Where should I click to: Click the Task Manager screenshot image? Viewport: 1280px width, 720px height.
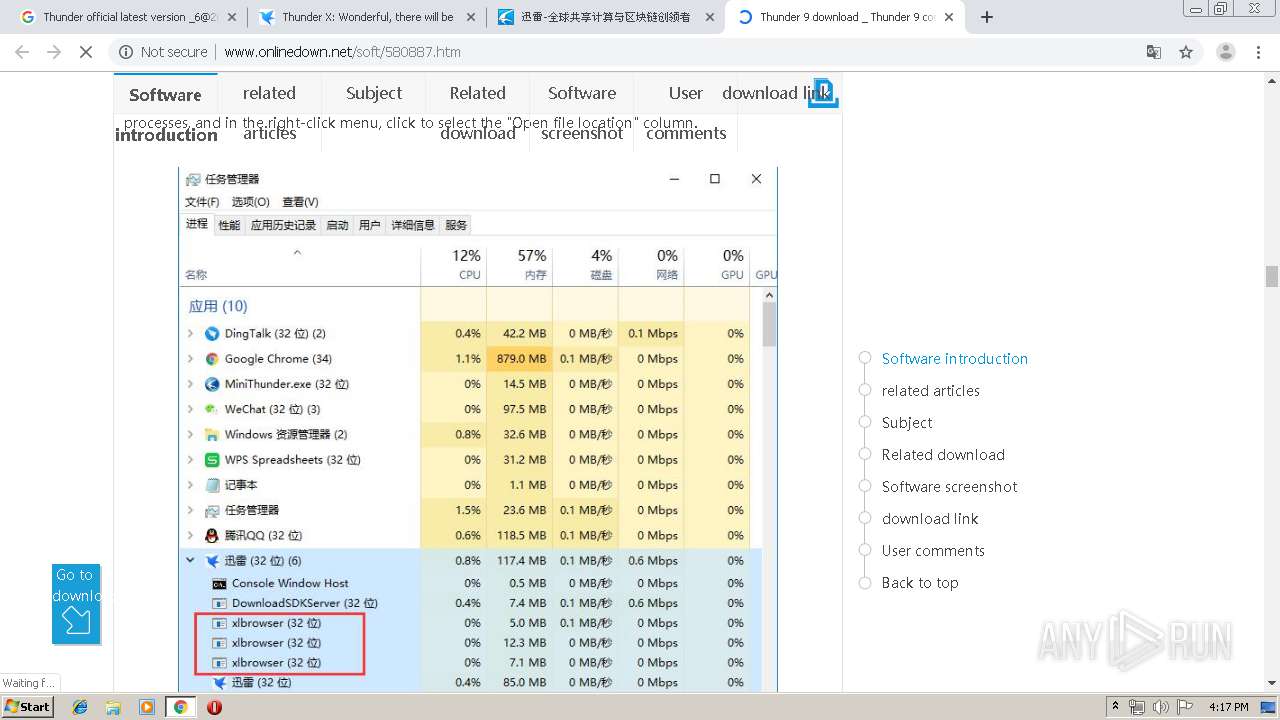click(479, 429)
